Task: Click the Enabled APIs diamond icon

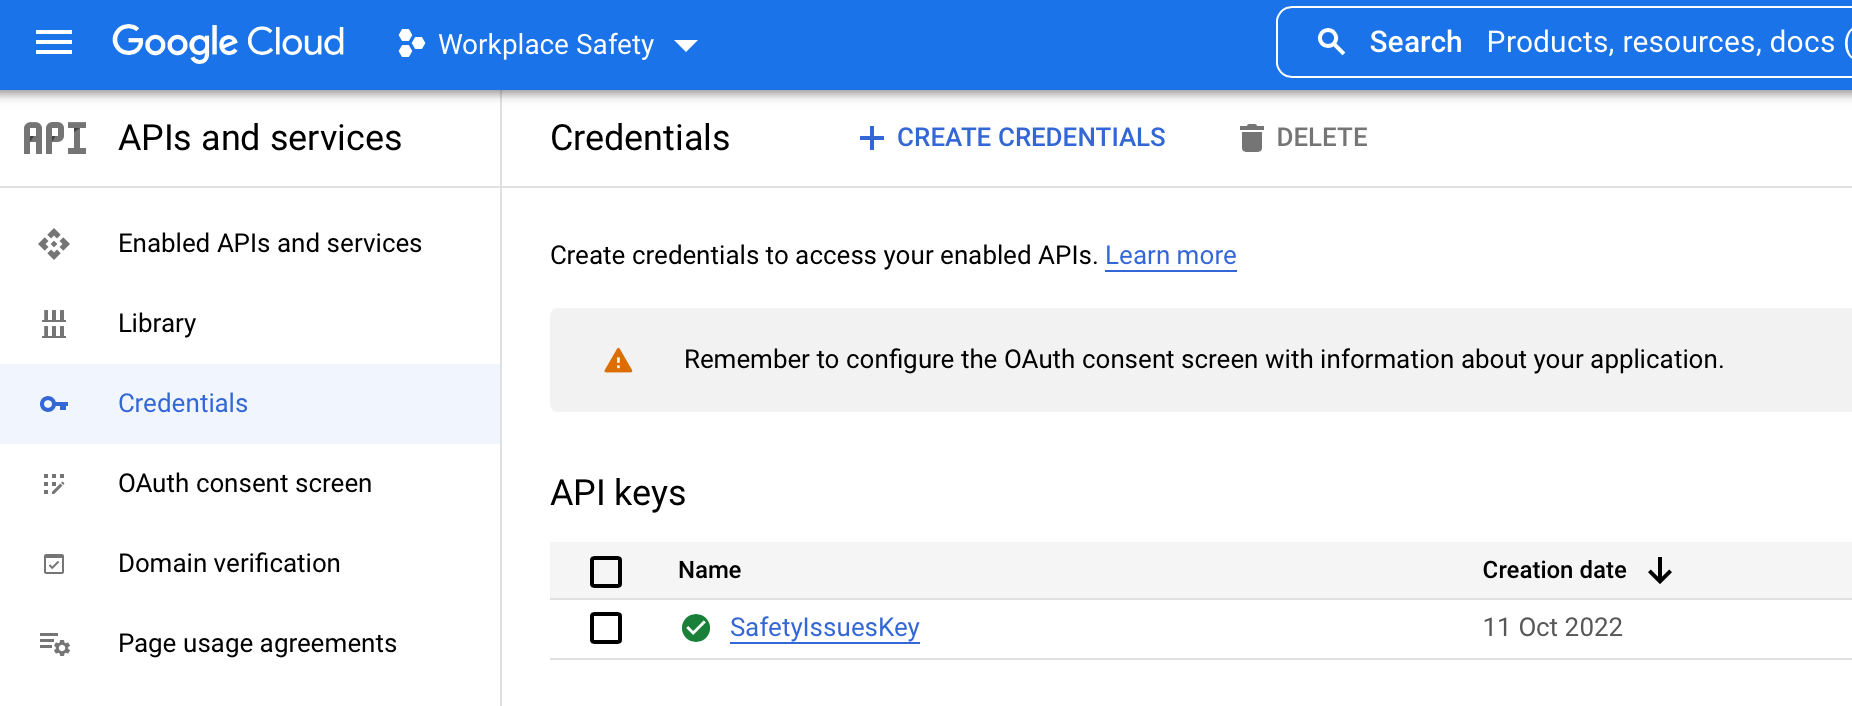Action: 54,244
